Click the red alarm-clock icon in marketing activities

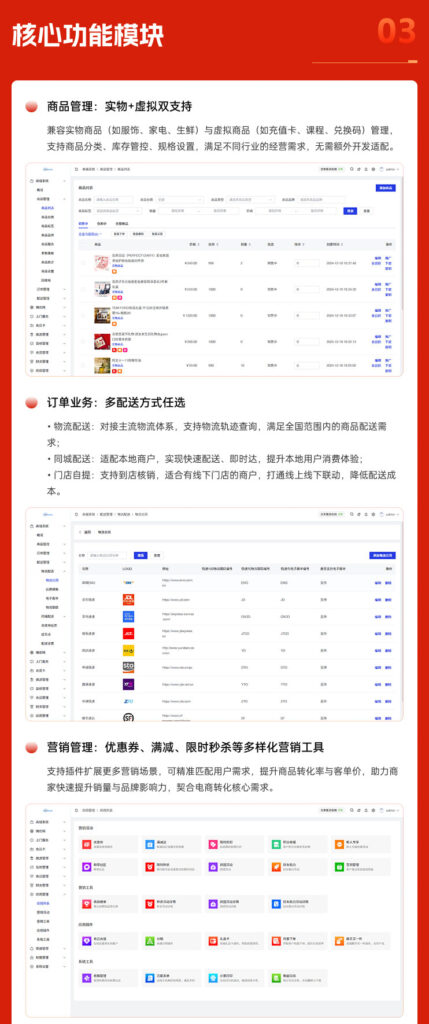pyautogui.click(x=149, y=867)
